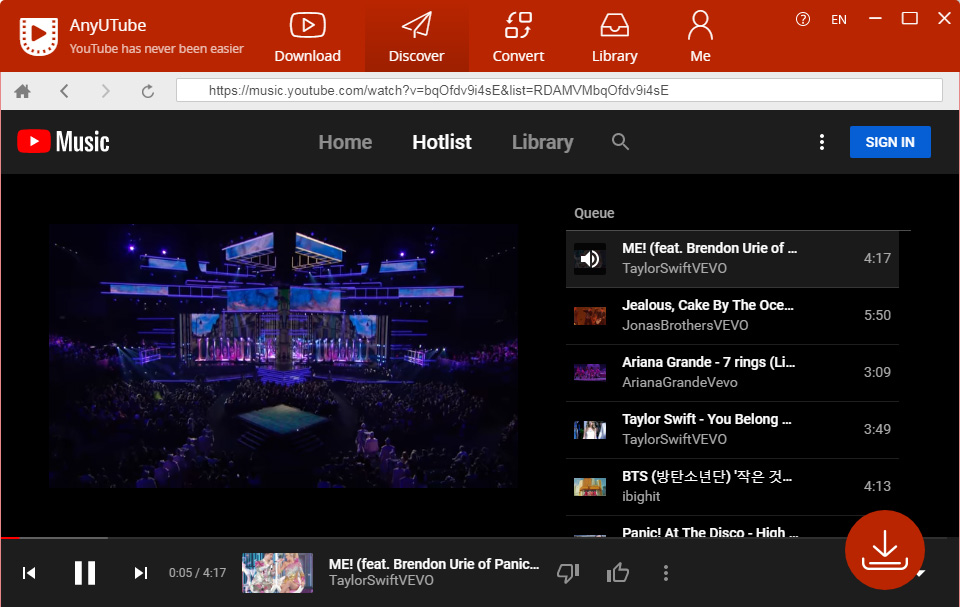This screenshot has width=960, height=607.
Task: Click the help question mark icon
Action: pyautogui.click(x=803, y=20)
